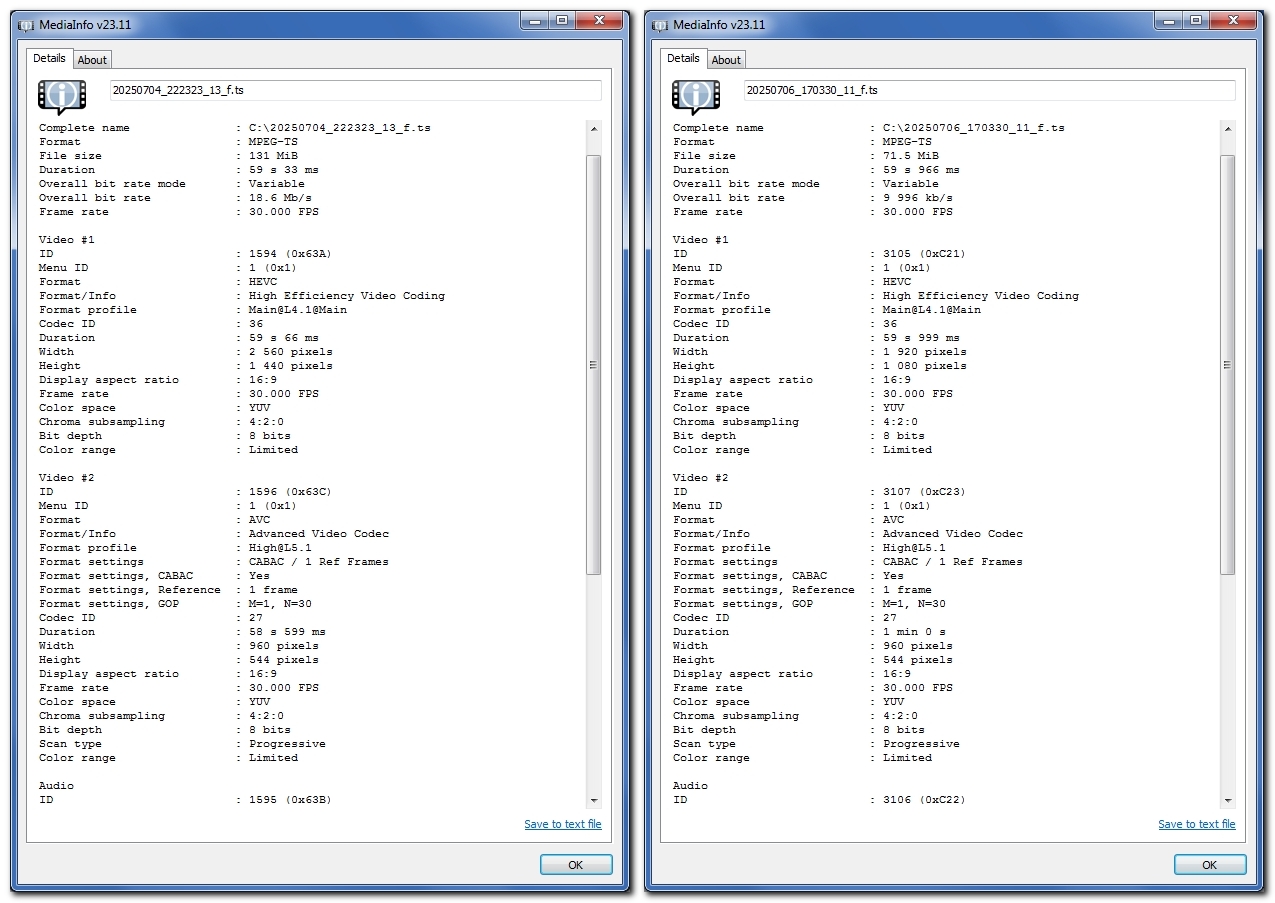Click ID value '3105 (0xC21)'

[x=924, y=254]
